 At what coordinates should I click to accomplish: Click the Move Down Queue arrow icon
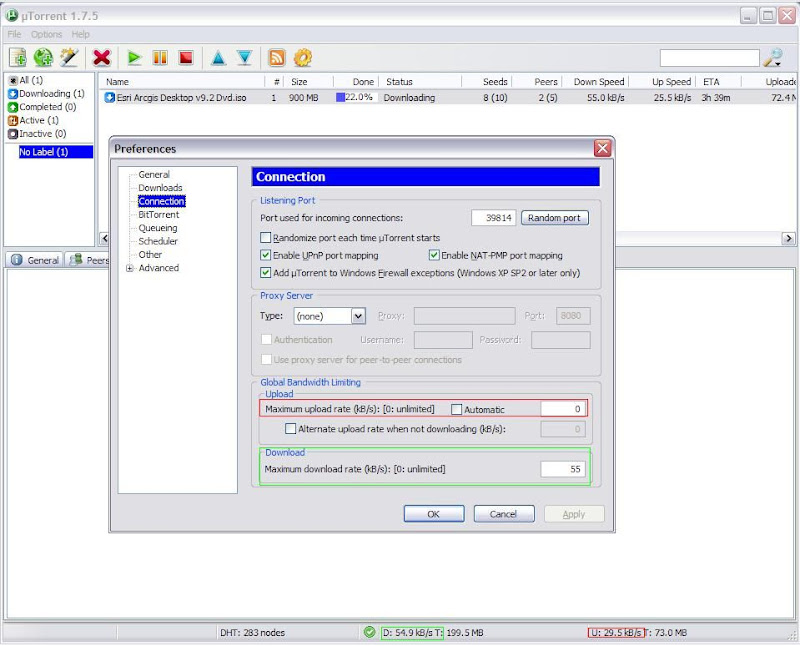pyautogui.click(x=245, y=58)
